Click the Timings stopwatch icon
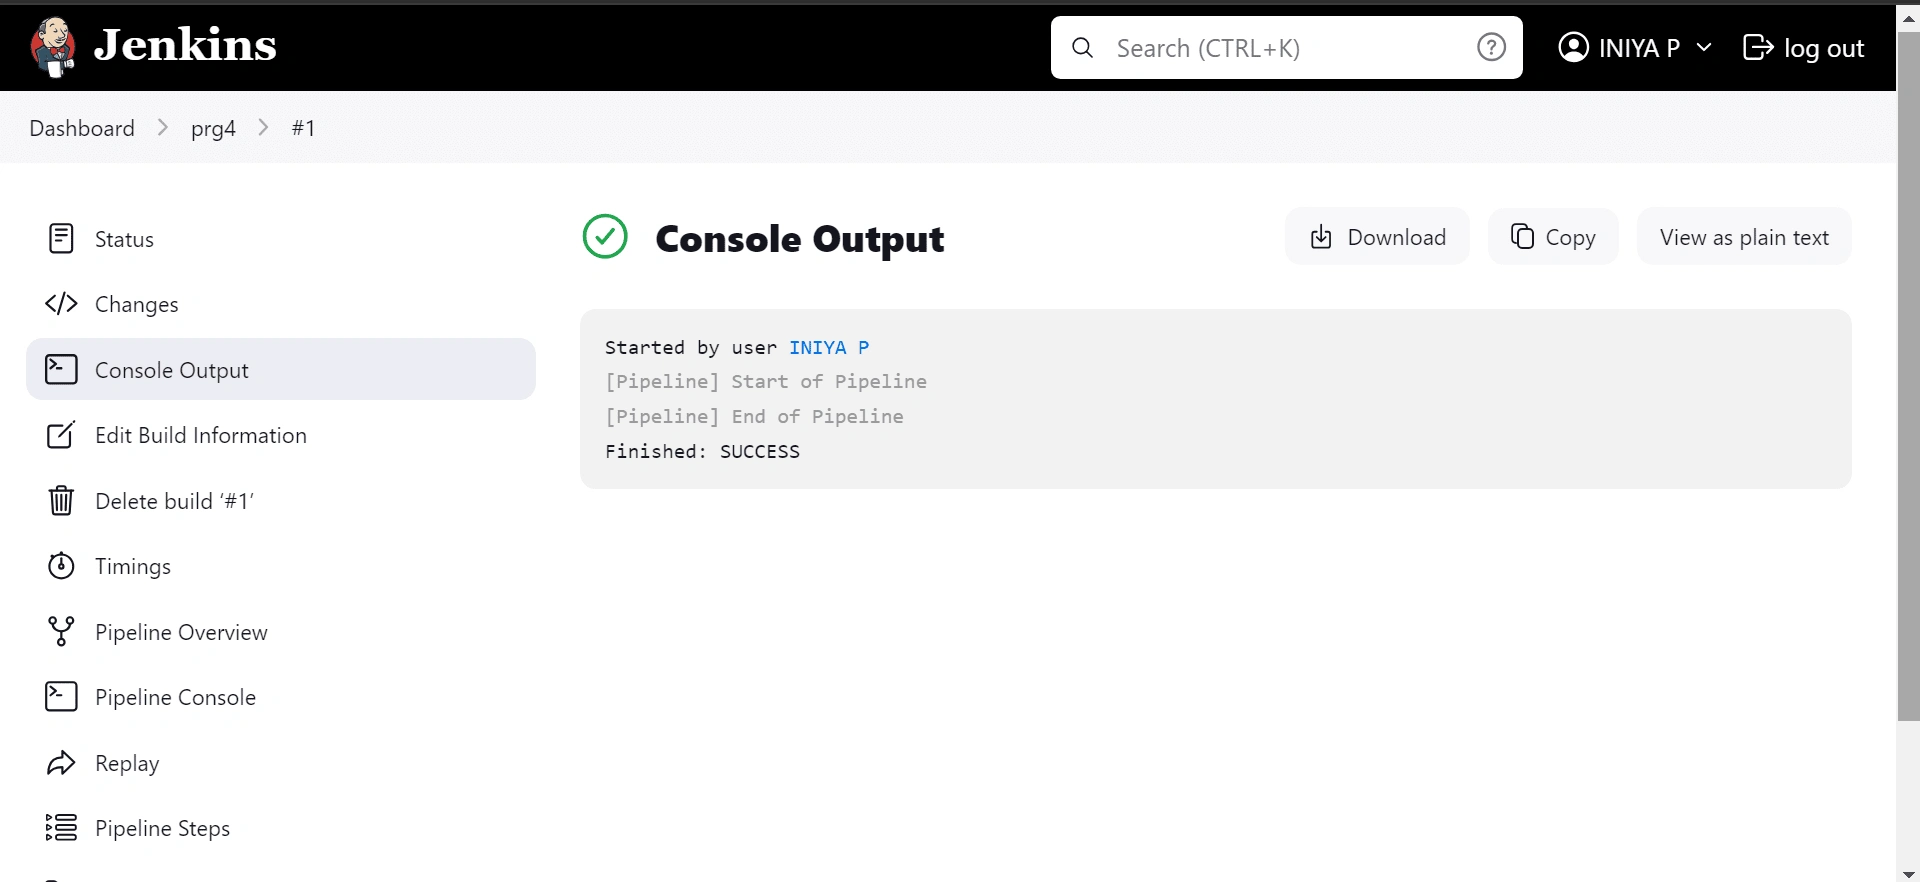Viewport: 1920px width, 882px height. [61, 566]
